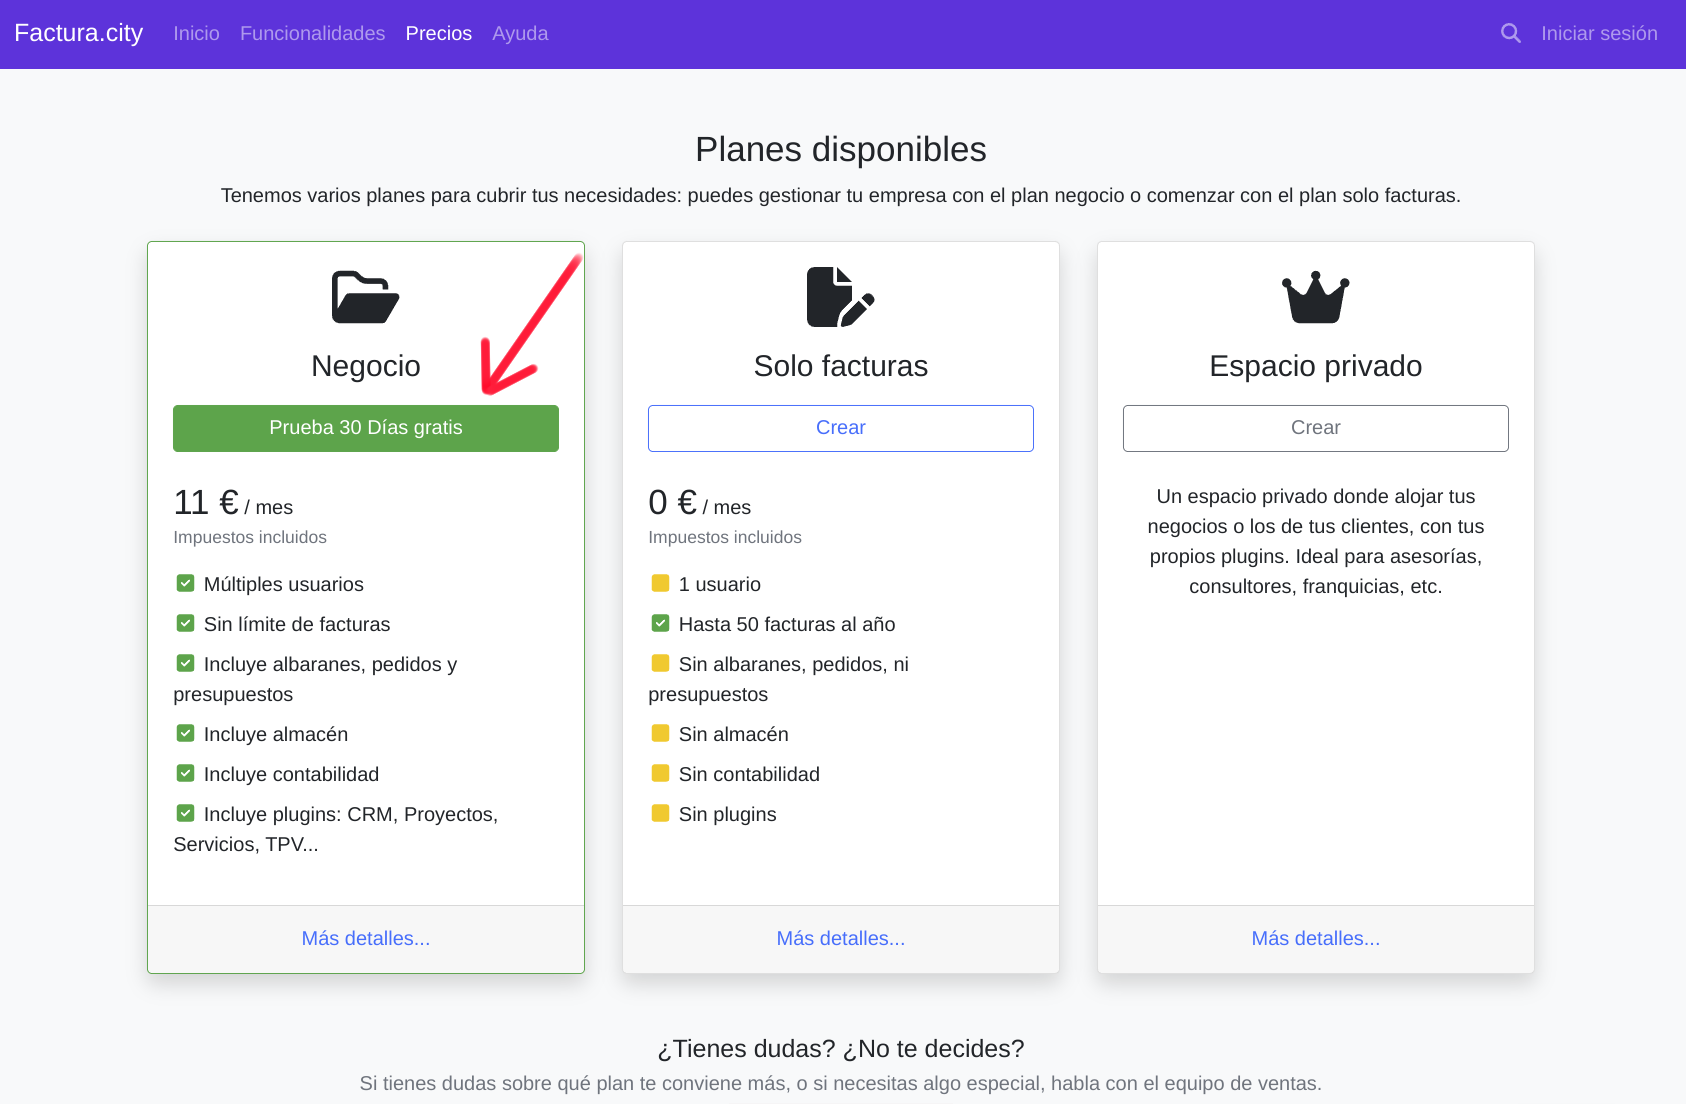Open the Funcionalidades menu item

(312, 33)
